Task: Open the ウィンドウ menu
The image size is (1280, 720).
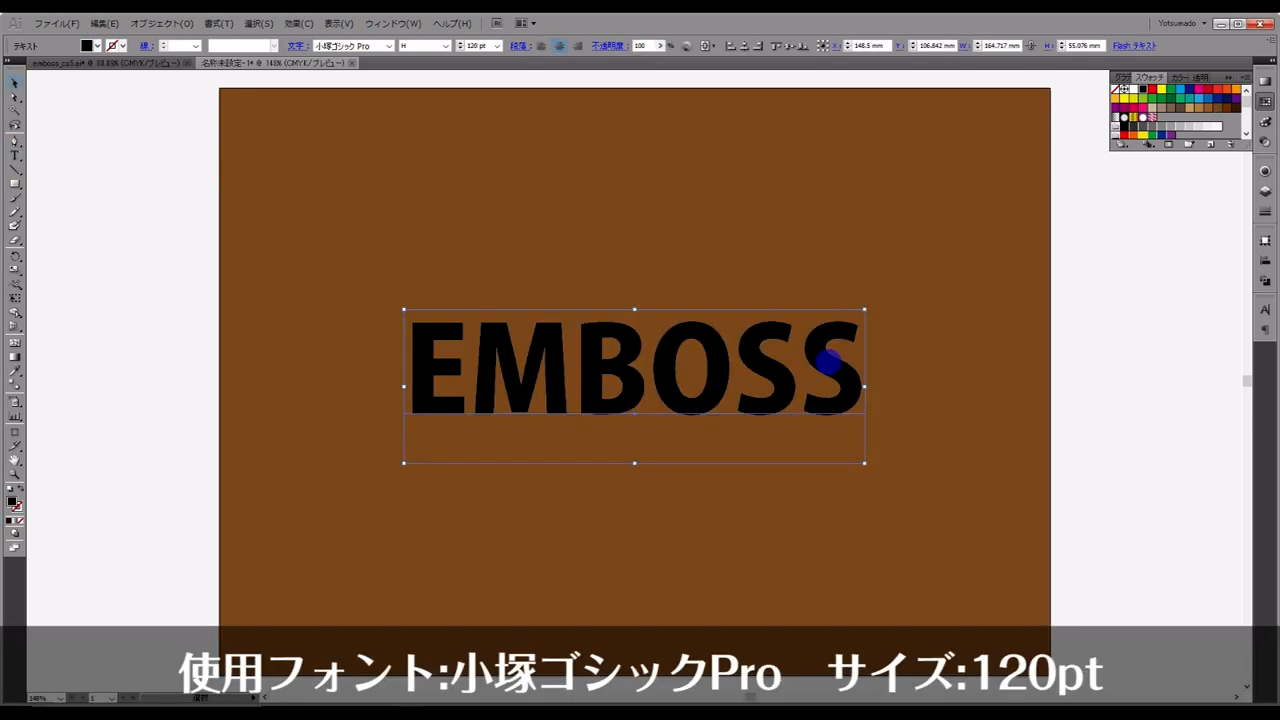Action: (392, 23)
